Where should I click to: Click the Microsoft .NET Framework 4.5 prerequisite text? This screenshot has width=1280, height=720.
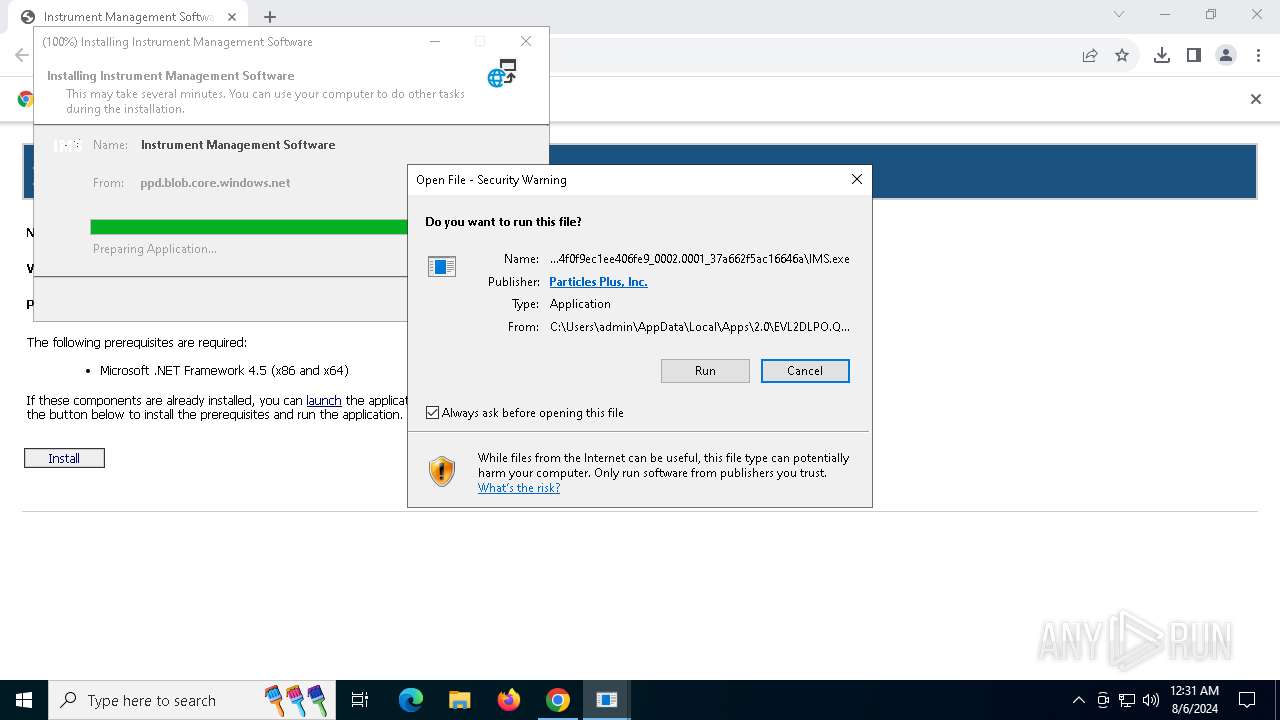[224, 371]
